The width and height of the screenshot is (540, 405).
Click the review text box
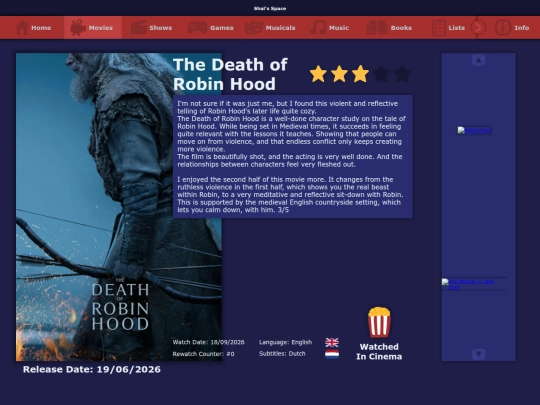point(293,156)
